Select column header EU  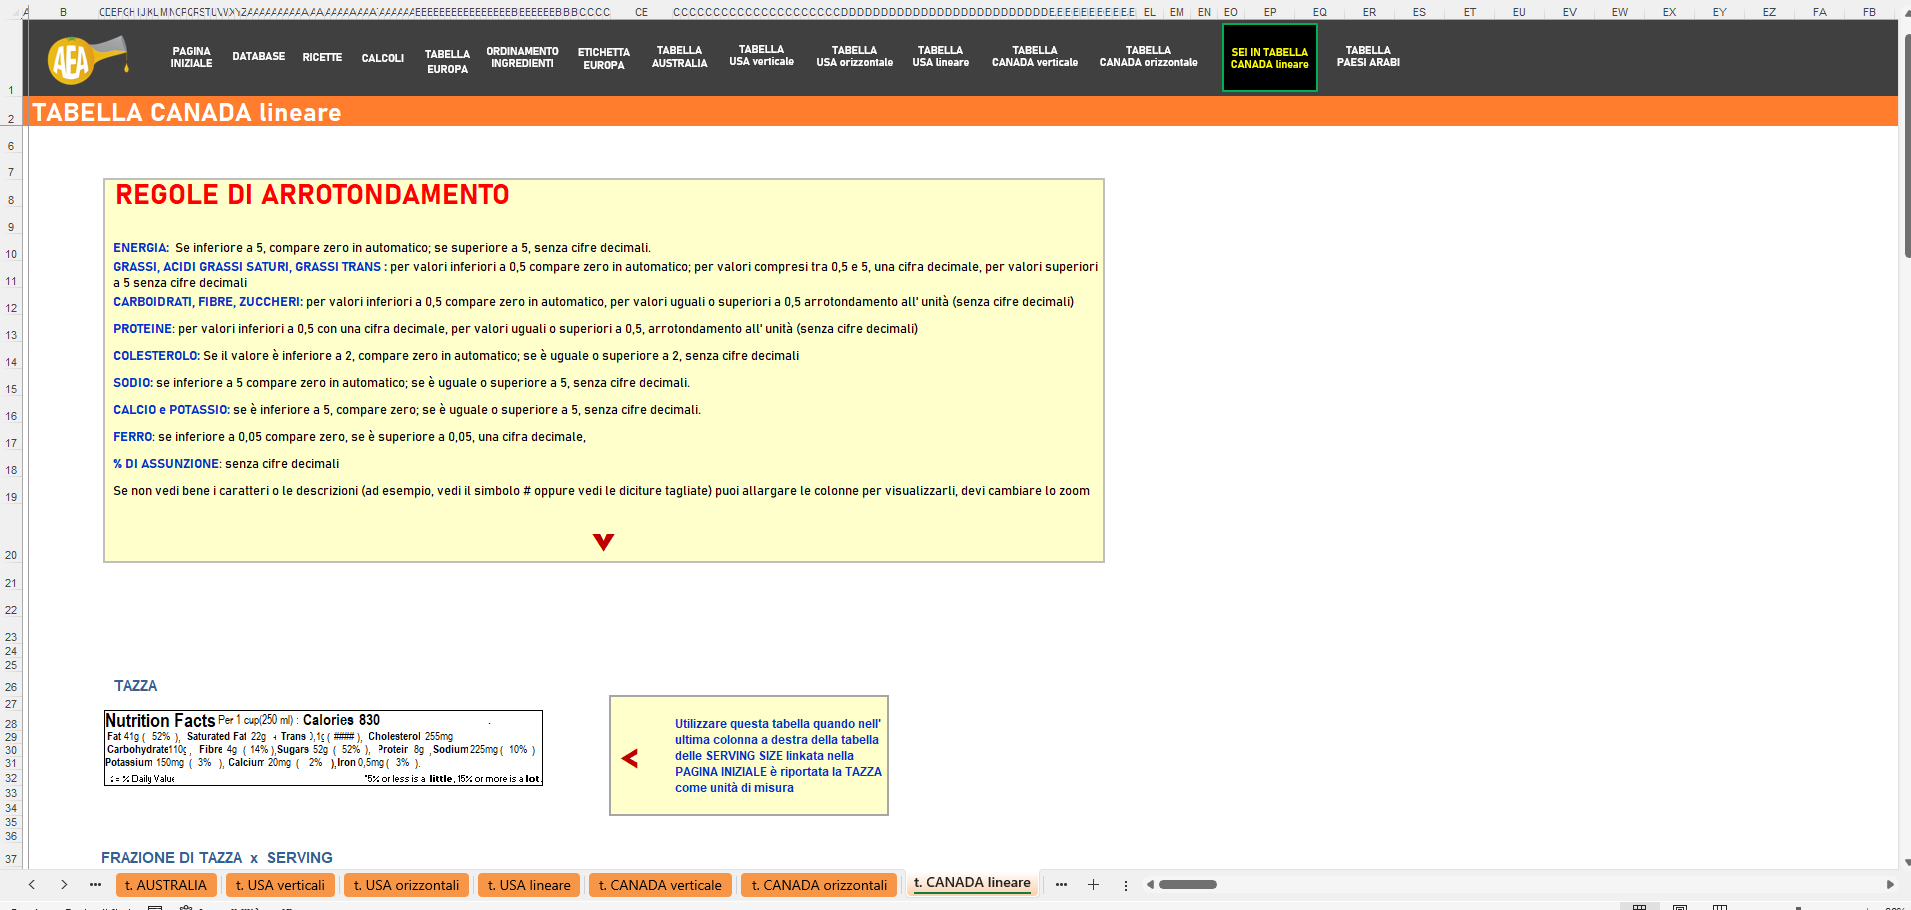(x=1520, y=12)
